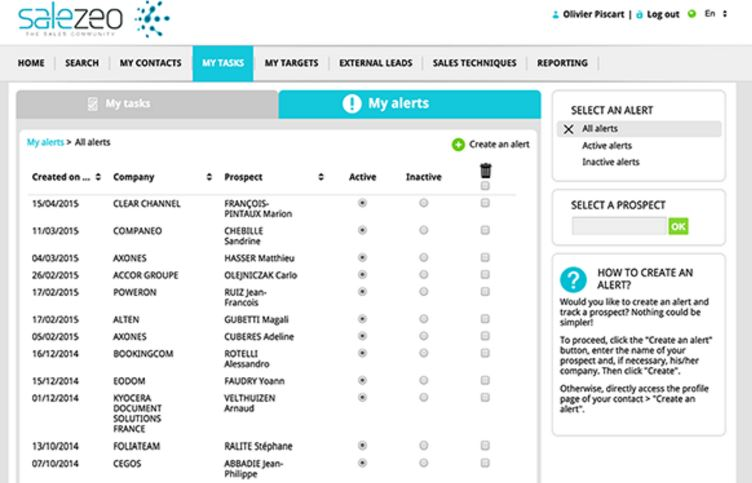Open REPORTING menu item
Image resolution: width=752 pixels, height=483 pixels.
[x=562, y=63]
